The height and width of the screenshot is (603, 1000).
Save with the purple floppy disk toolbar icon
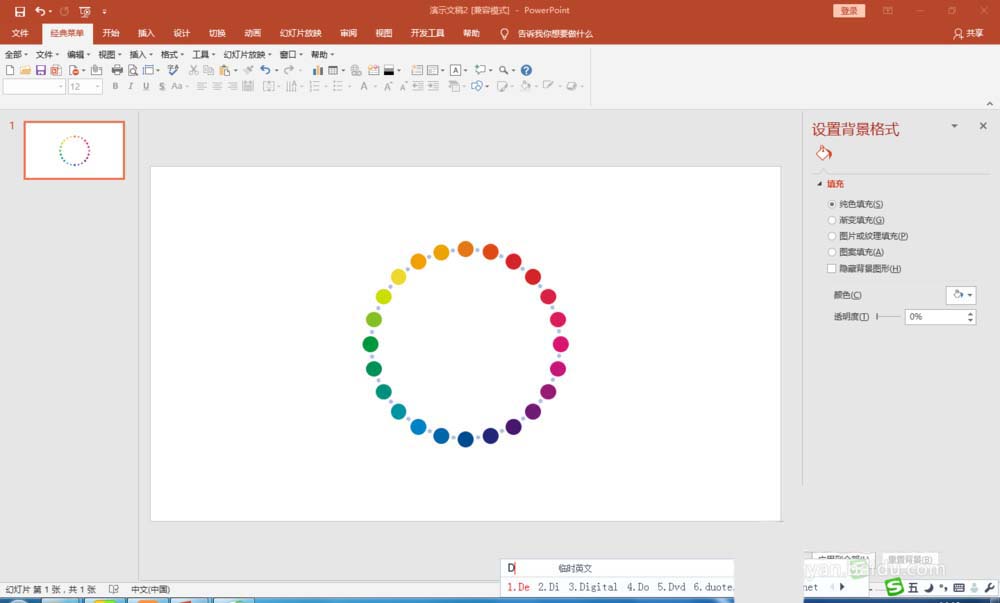click(41, 70)
